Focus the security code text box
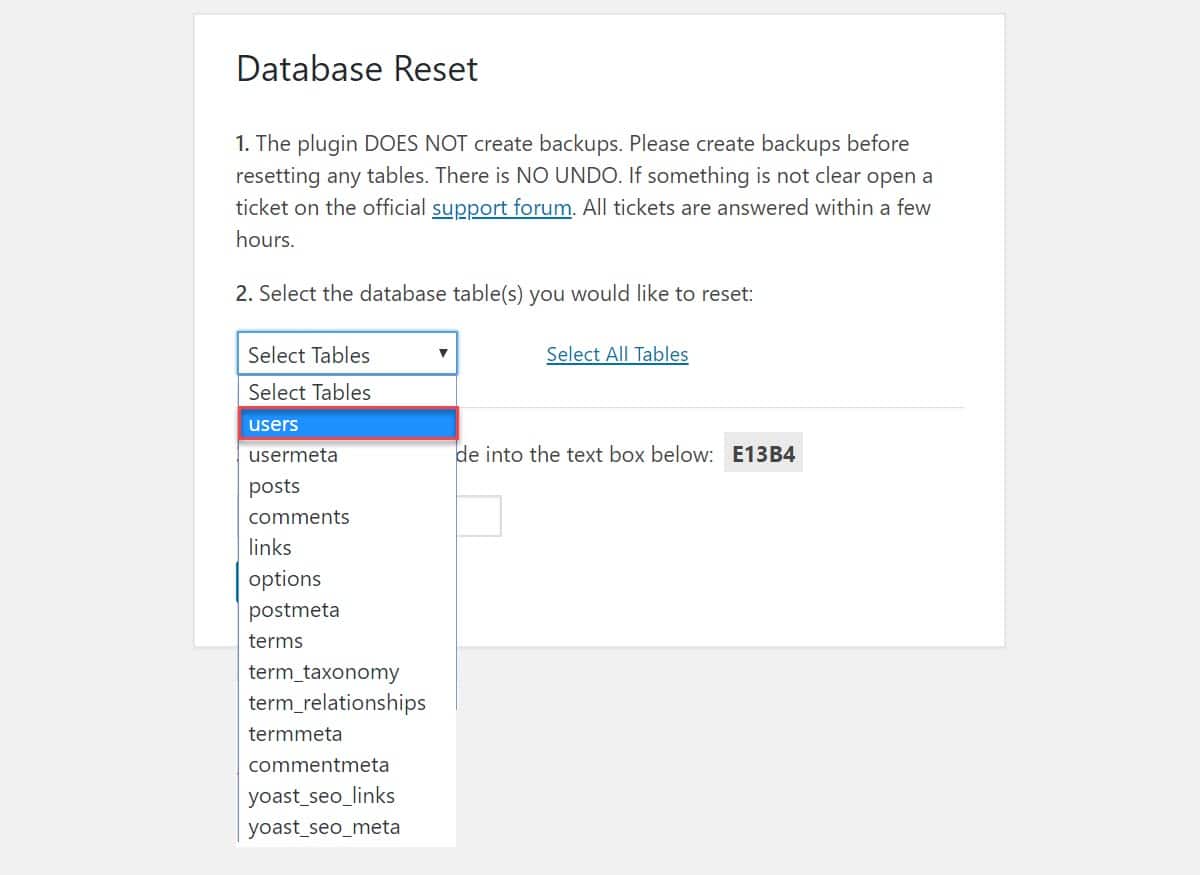The width and height of the screenshot is (1200, 875). coord(478,516)
